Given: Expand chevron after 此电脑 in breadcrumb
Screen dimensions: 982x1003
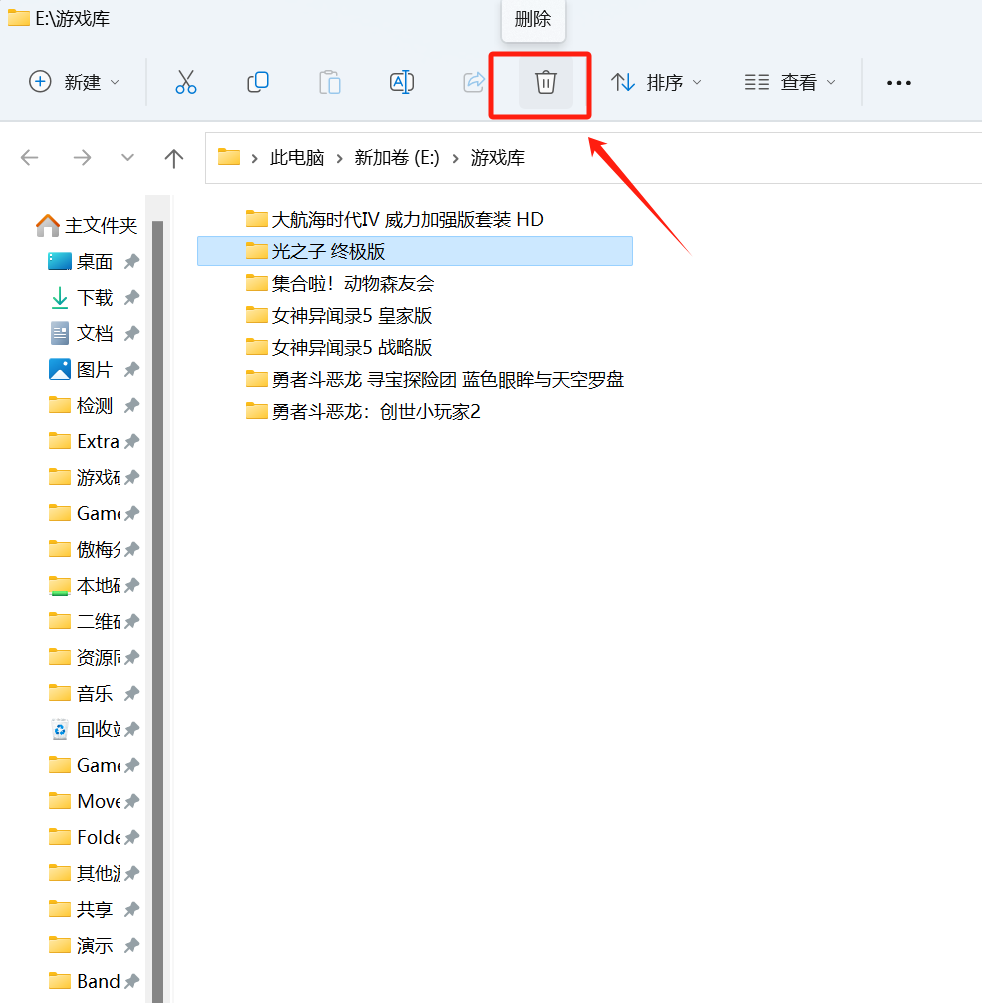Looking at the screenshot, I should click(x=340, y=158).
